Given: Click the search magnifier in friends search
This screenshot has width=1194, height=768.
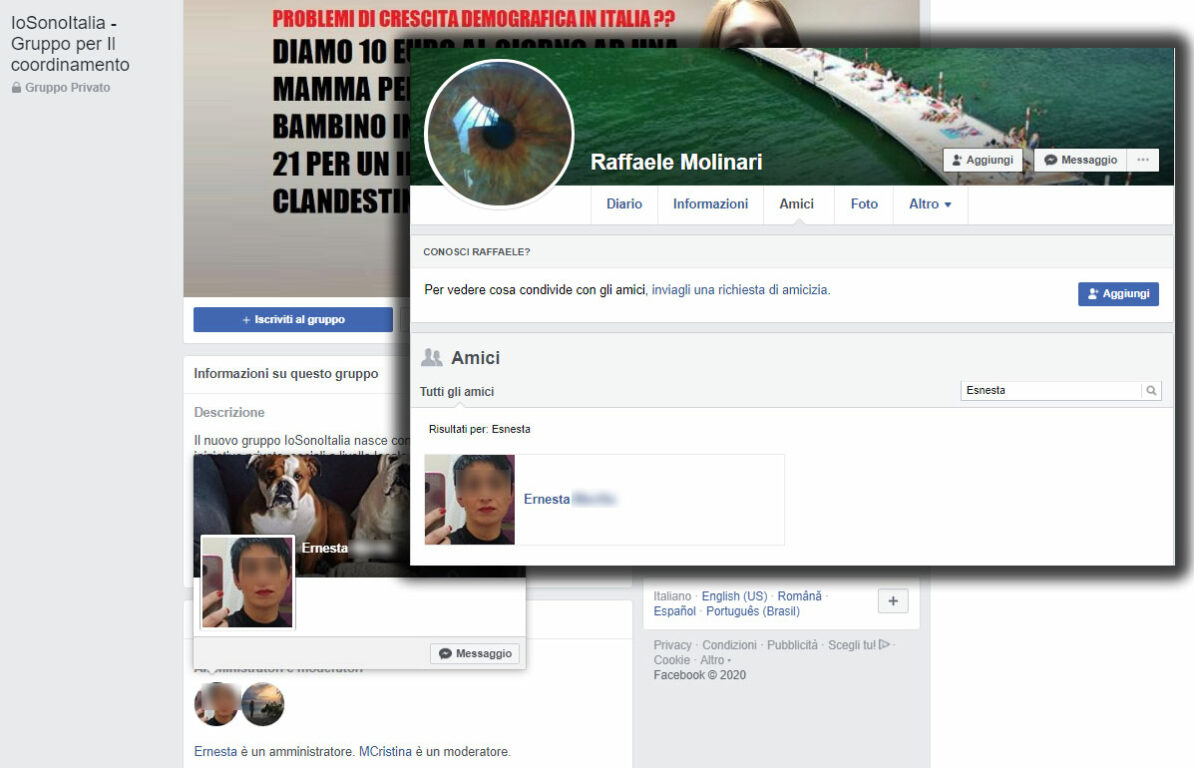Looking at the screenshot, I should point(1151,390).
